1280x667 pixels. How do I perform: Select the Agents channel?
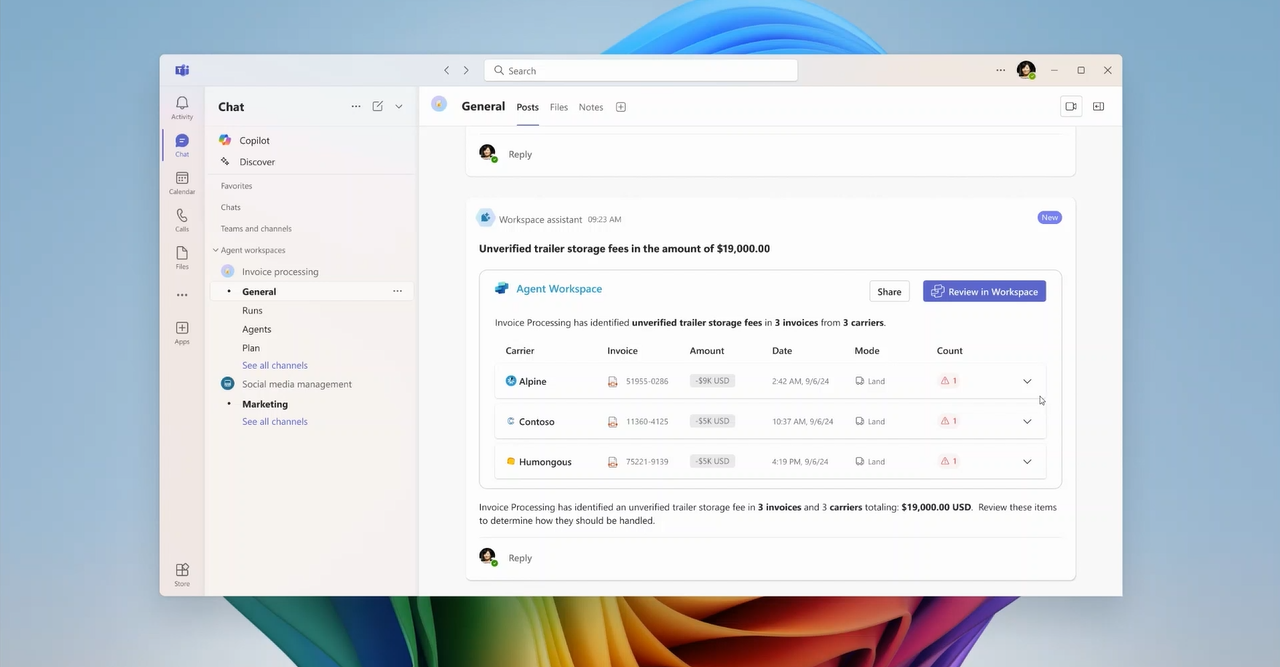256,329
